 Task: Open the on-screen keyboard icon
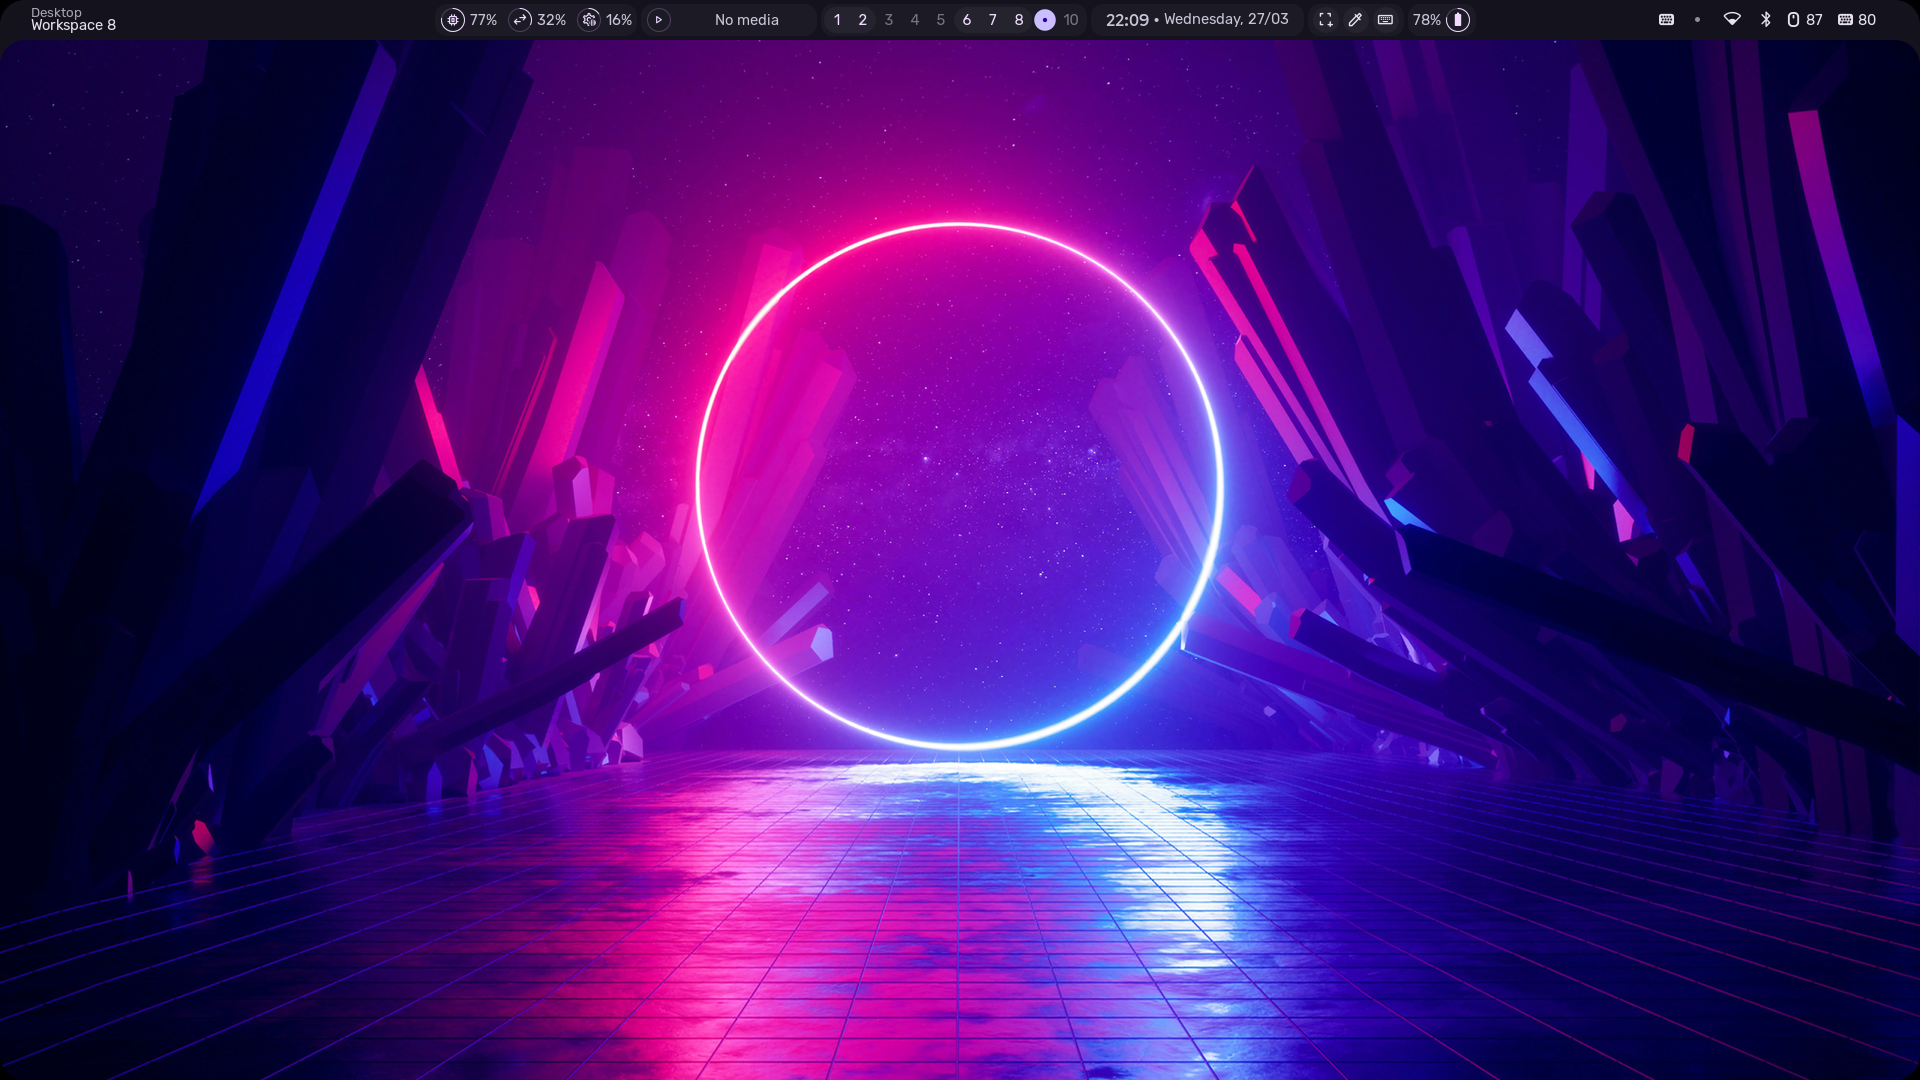(x=1386, y=19)
